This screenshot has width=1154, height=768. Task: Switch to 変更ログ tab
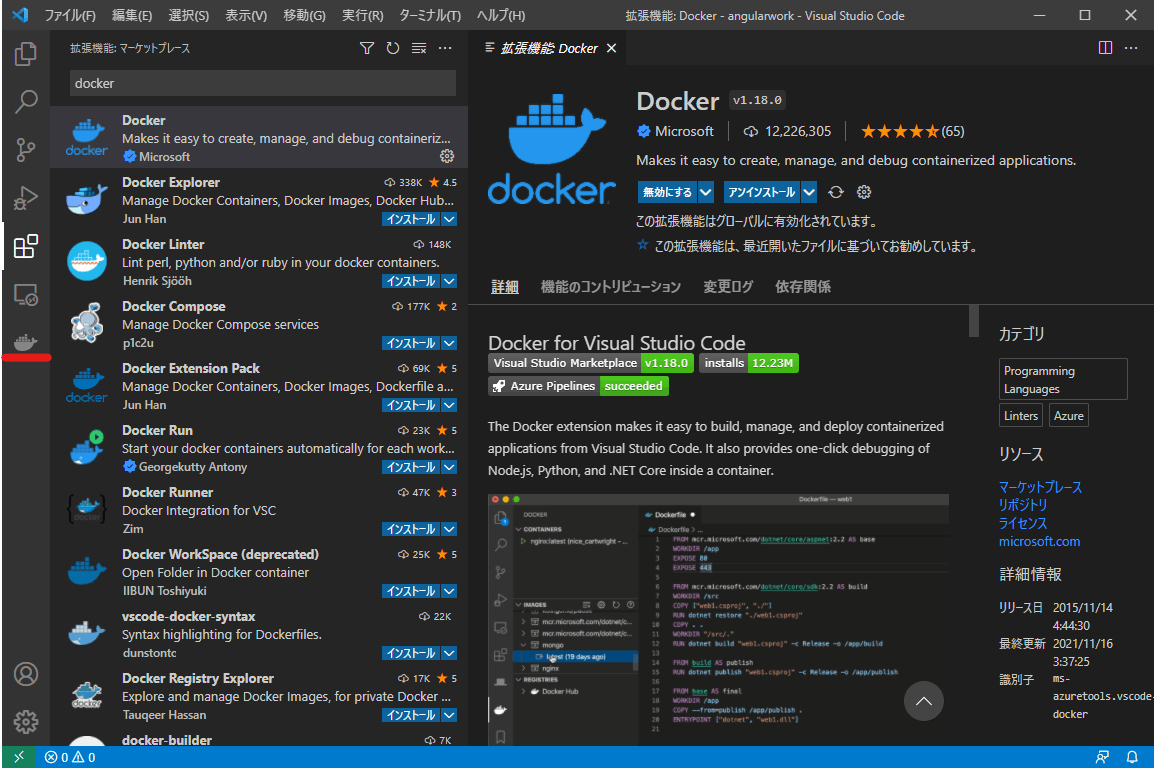click(727, 287)
